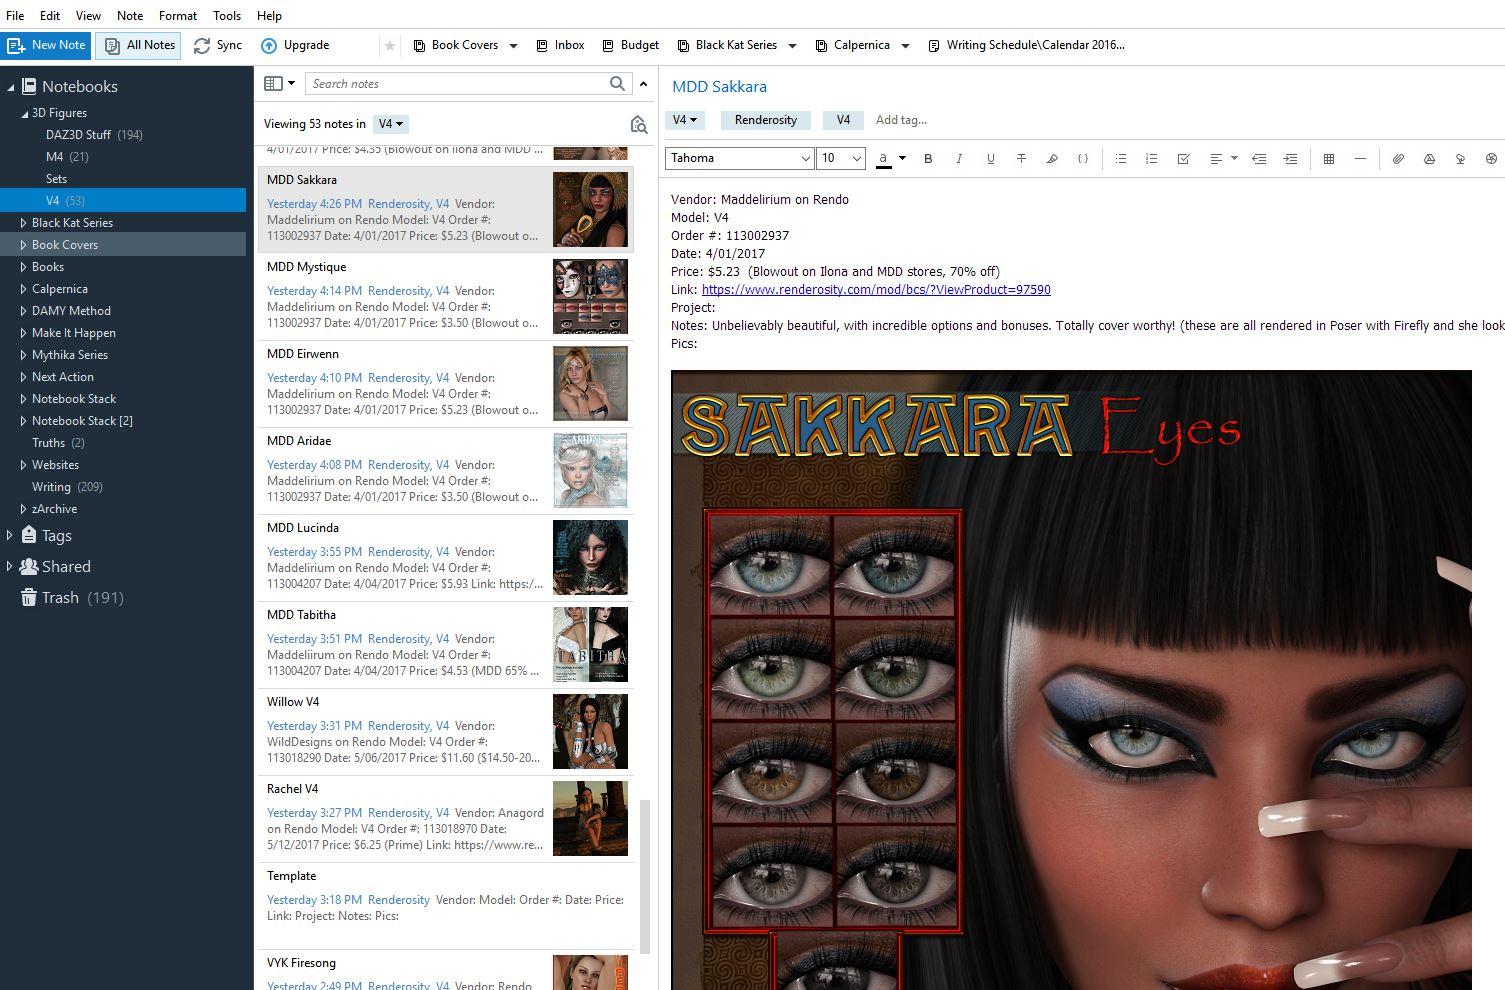Select the MDD Mystique note thumbnail
Image resolution: width=1505 pixels, height=990 pixels.
(x=590, y=297)
